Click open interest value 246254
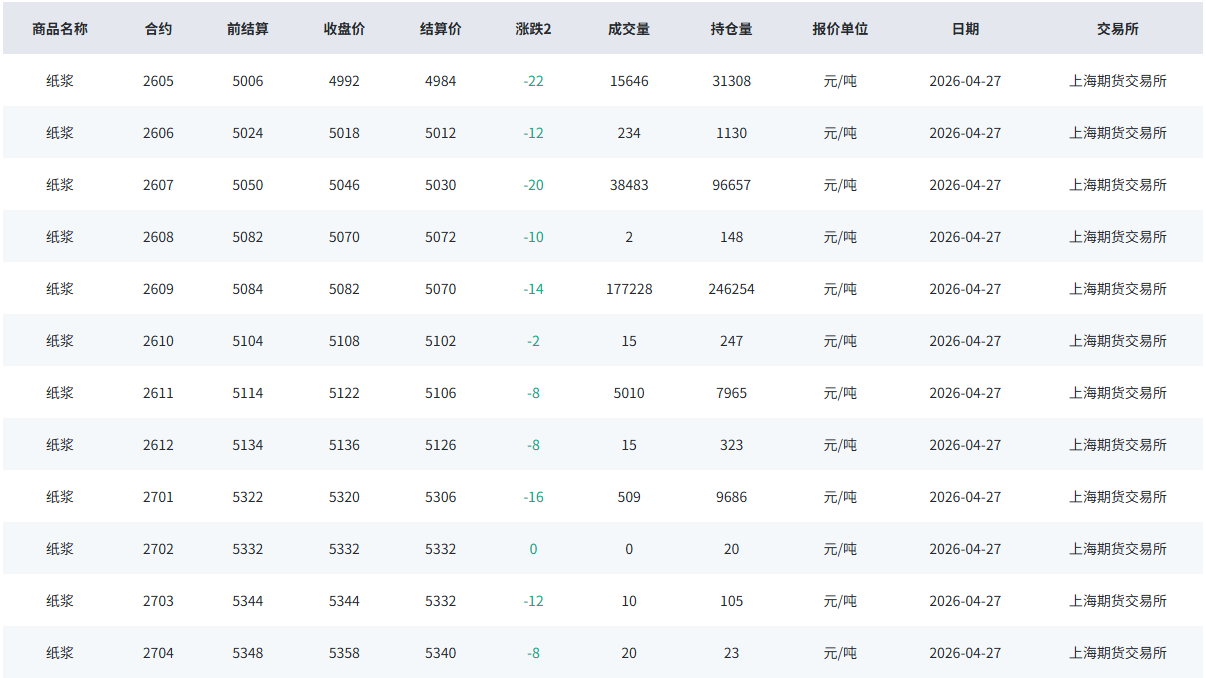This screenshot has height=678, width=1206. click(731, 289)
